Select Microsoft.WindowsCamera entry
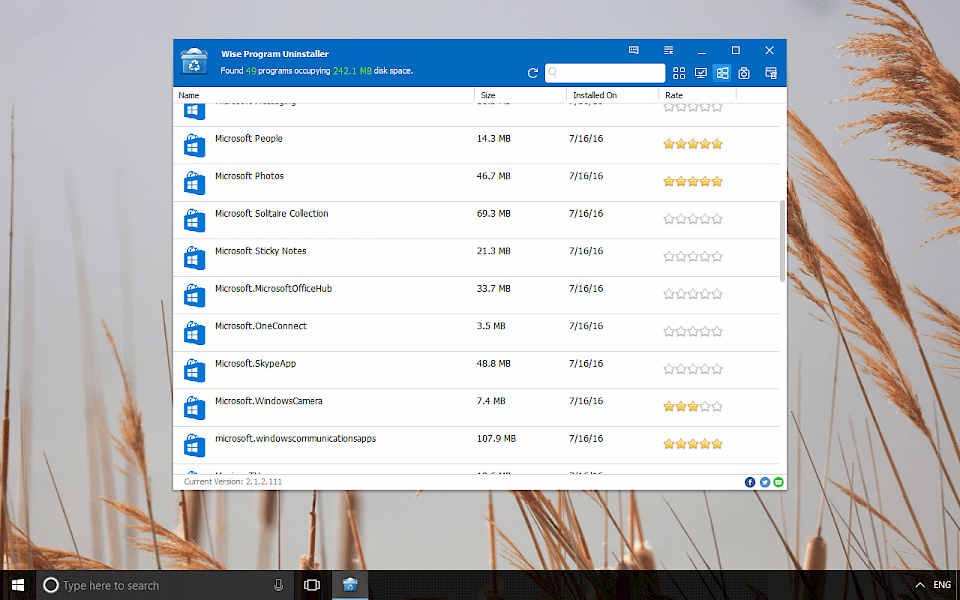The height and width of the screenshot is (600, 960). click(x=476, y=407)
